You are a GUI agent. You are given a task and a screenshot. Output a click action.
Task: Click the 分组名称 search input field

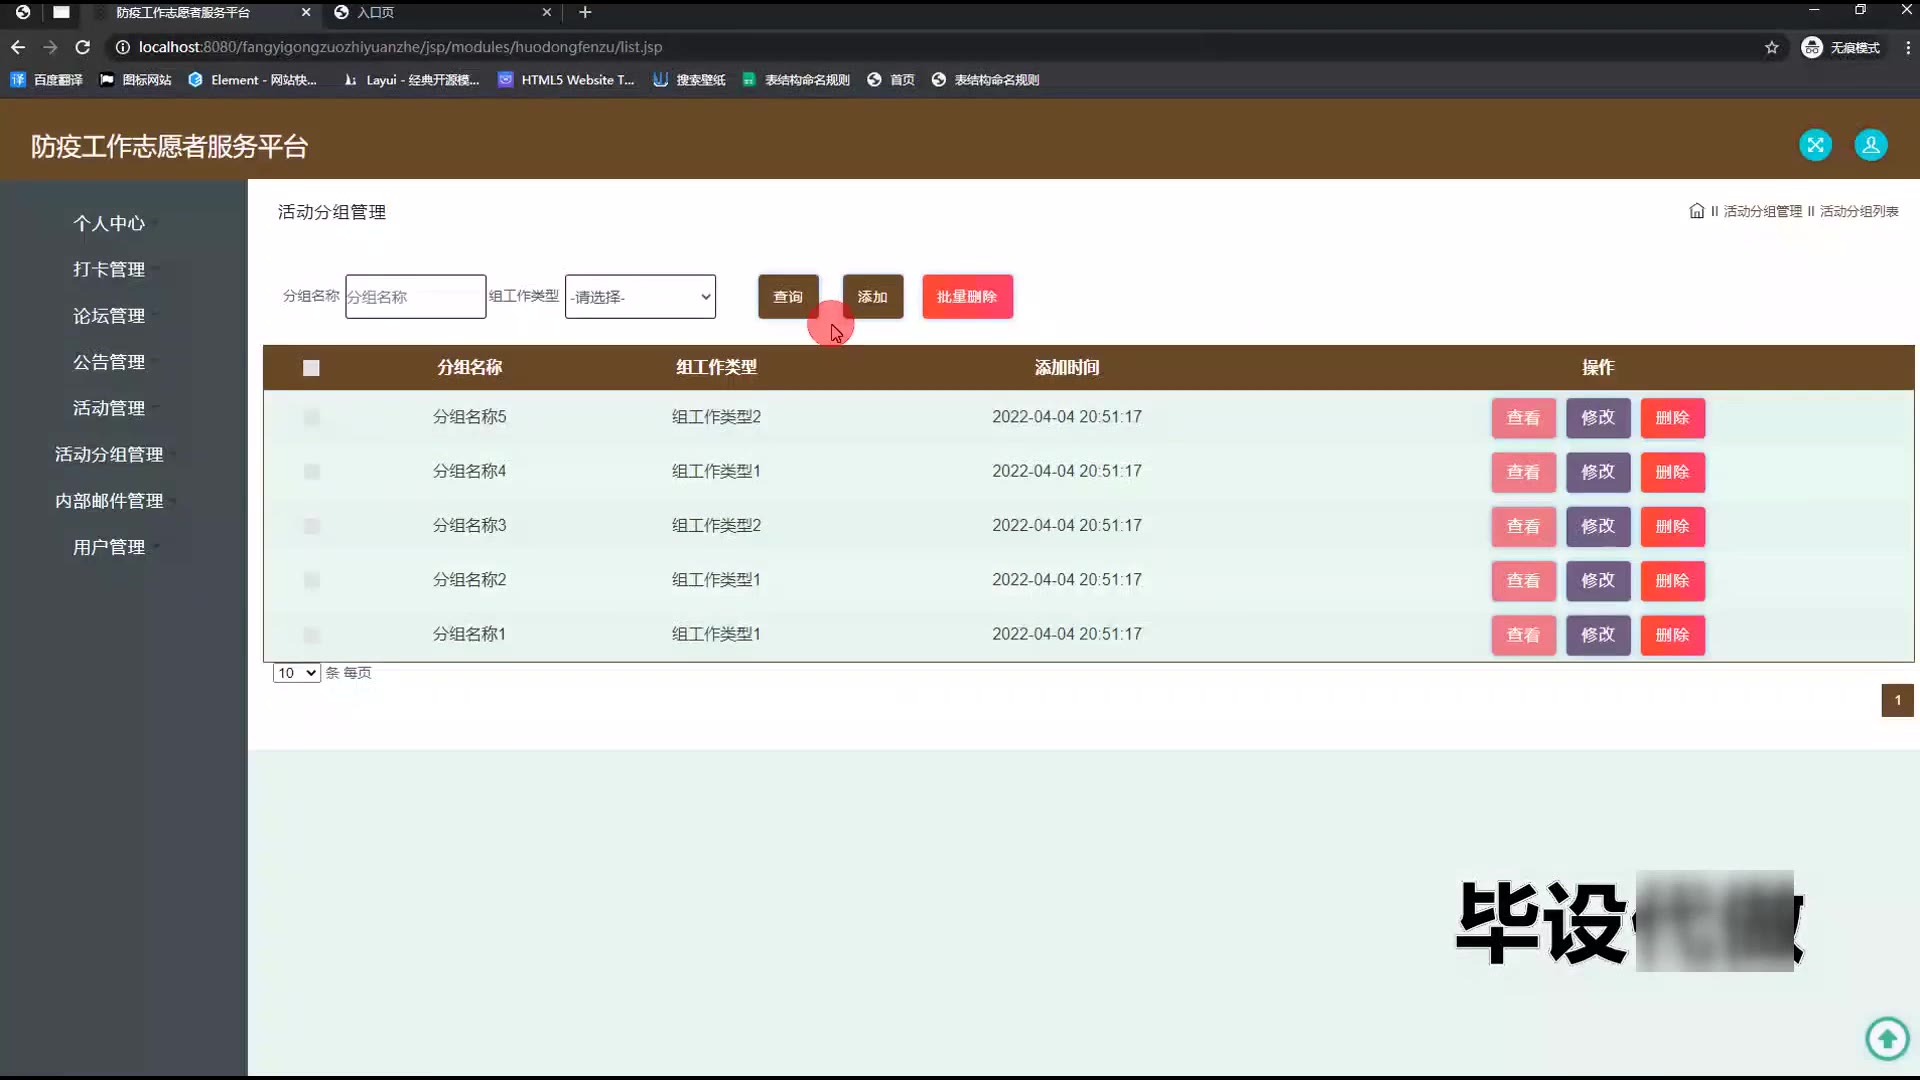click(415, 297)
